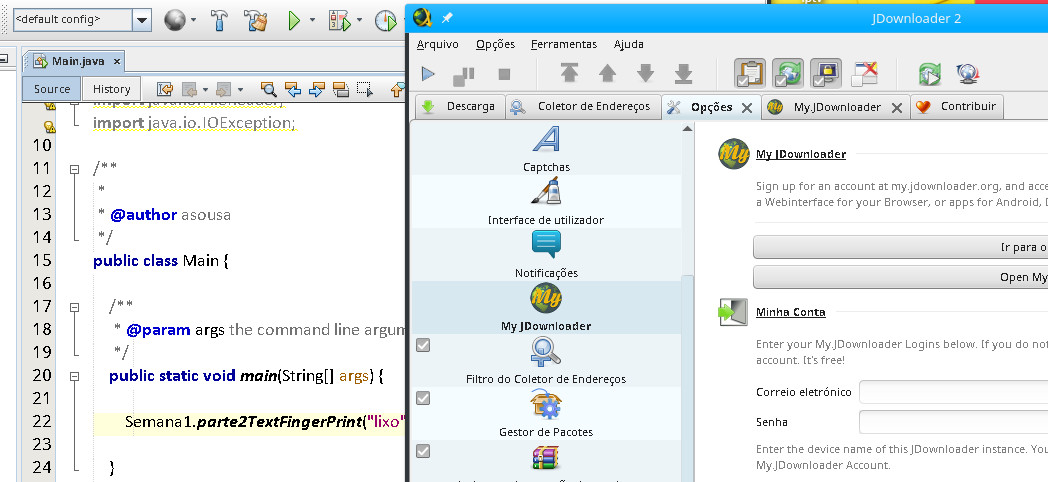Toggle Filtro do Coletor de Endereços checkbox

coord(422,345)
